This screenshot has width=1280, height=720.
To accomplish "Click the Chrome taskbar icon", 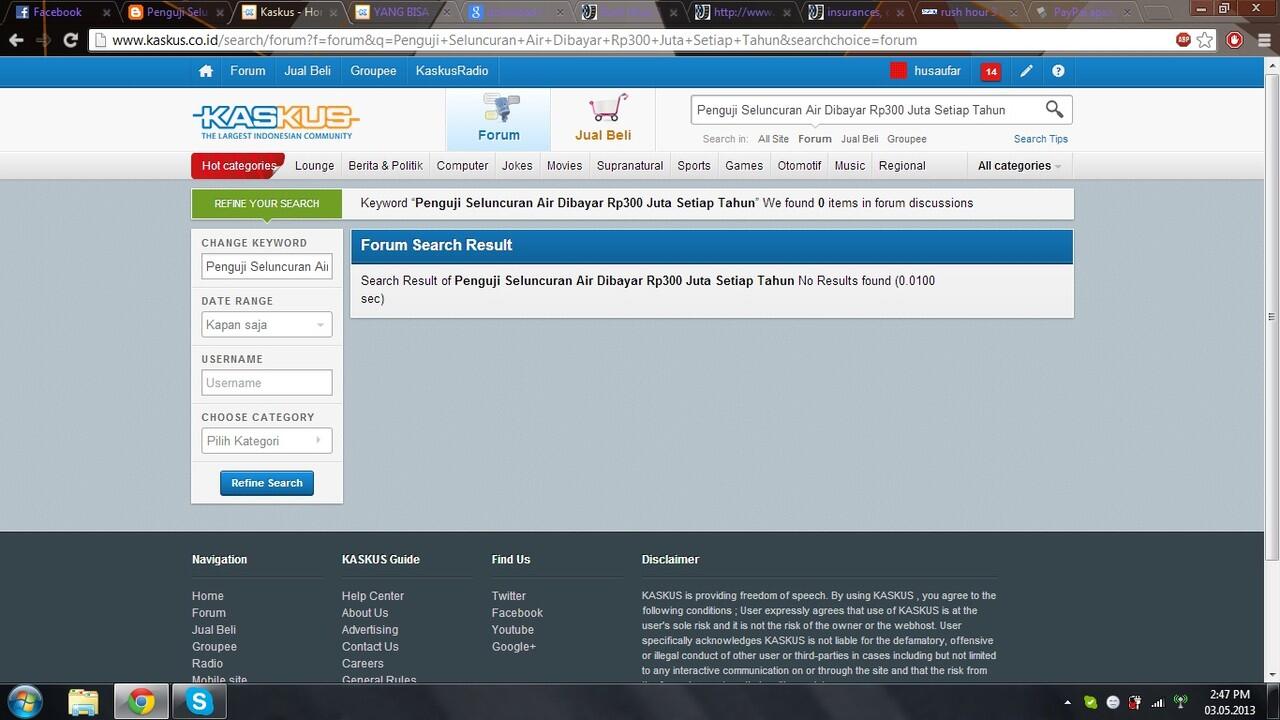I will click(x=141, y=702).
